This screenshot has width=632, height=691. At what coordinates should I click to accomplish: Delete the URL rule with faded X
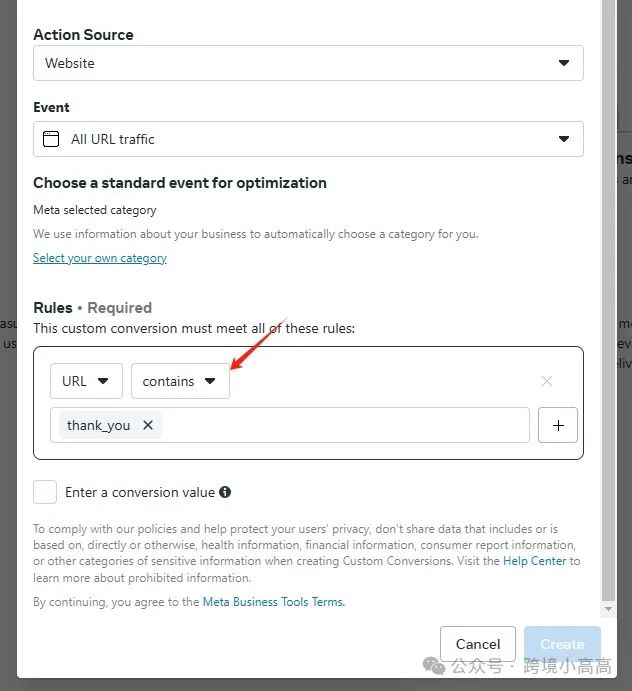(546, 381)
